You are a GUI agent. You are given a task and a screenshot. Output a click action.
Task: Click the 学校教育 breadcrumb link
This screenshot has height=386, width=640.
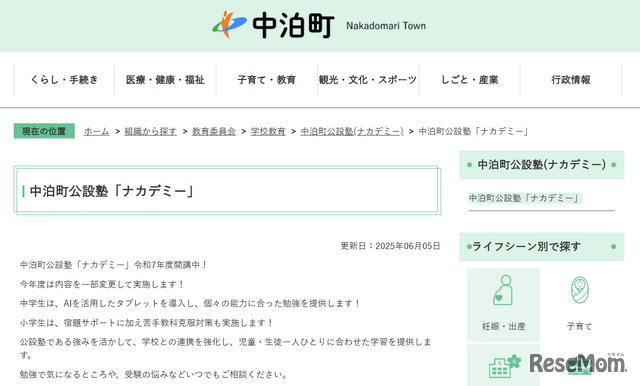[x=268, y=131]
